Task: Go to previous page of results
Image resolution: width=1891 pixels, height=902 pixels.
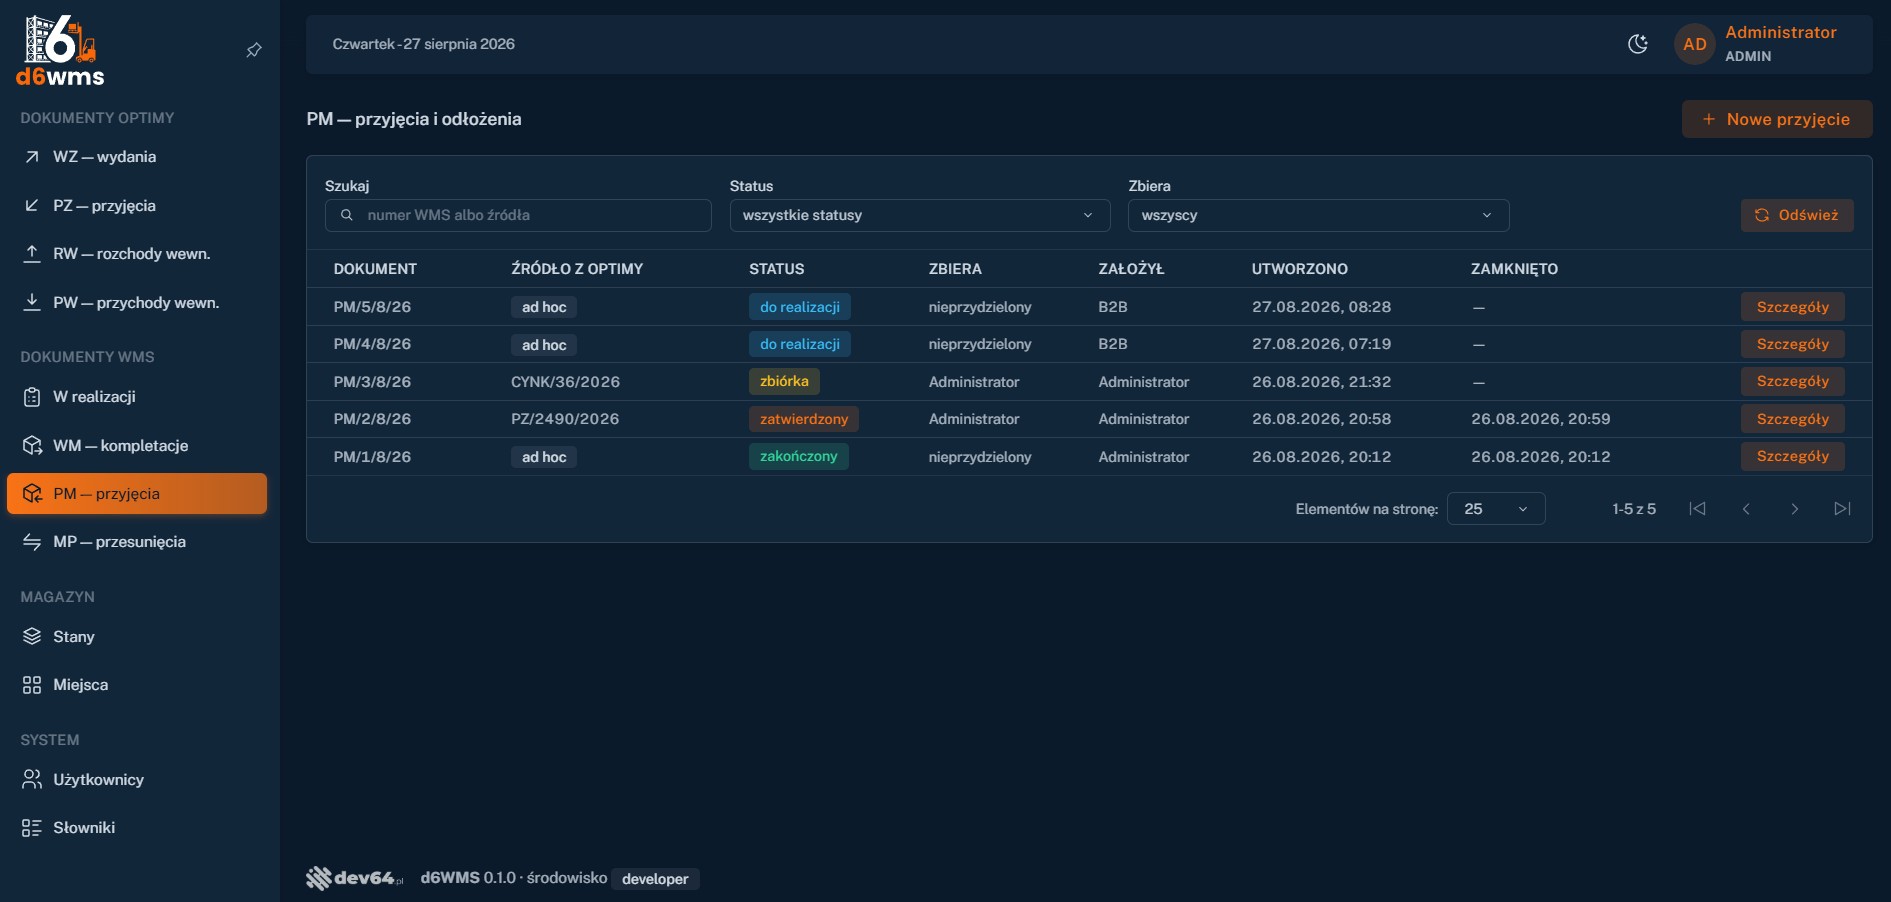Action: click(x=1746, y=509)
